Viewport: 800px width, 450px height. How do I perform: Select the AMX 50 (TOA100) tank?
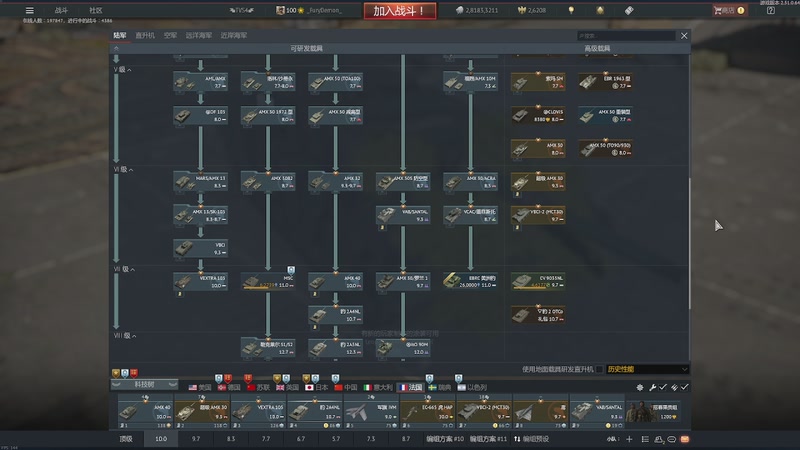tap(336, 82)
